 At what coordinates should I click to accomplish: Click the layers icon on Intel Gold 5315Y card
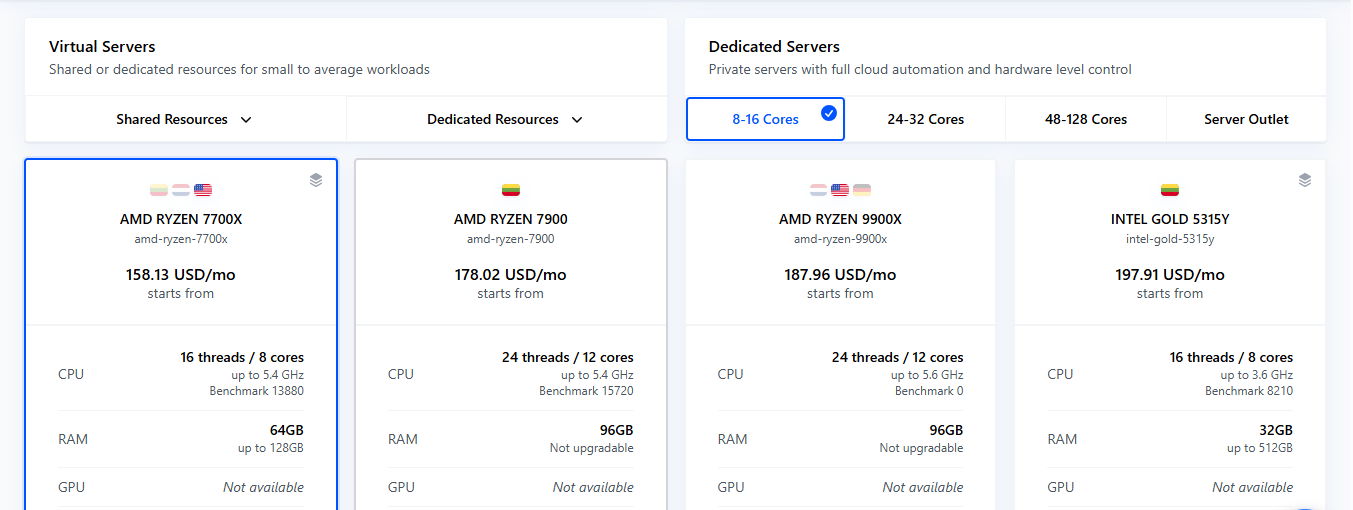coord(1304,180)
